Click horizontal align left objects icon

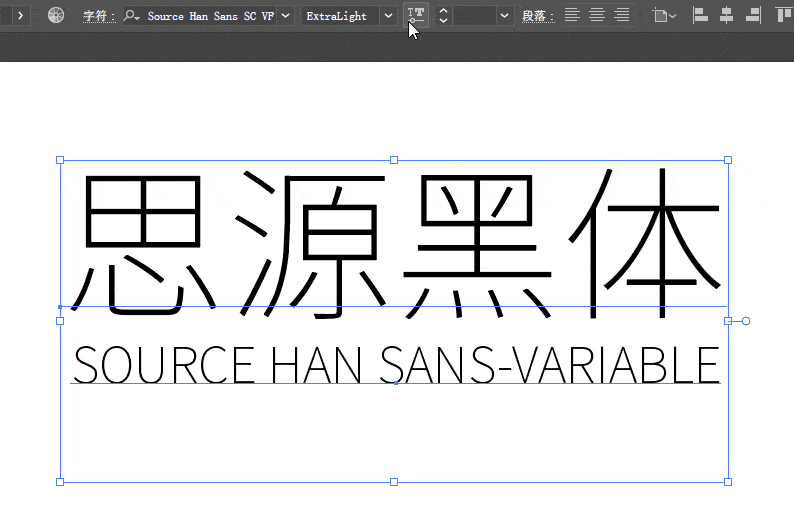coord(701,15)
